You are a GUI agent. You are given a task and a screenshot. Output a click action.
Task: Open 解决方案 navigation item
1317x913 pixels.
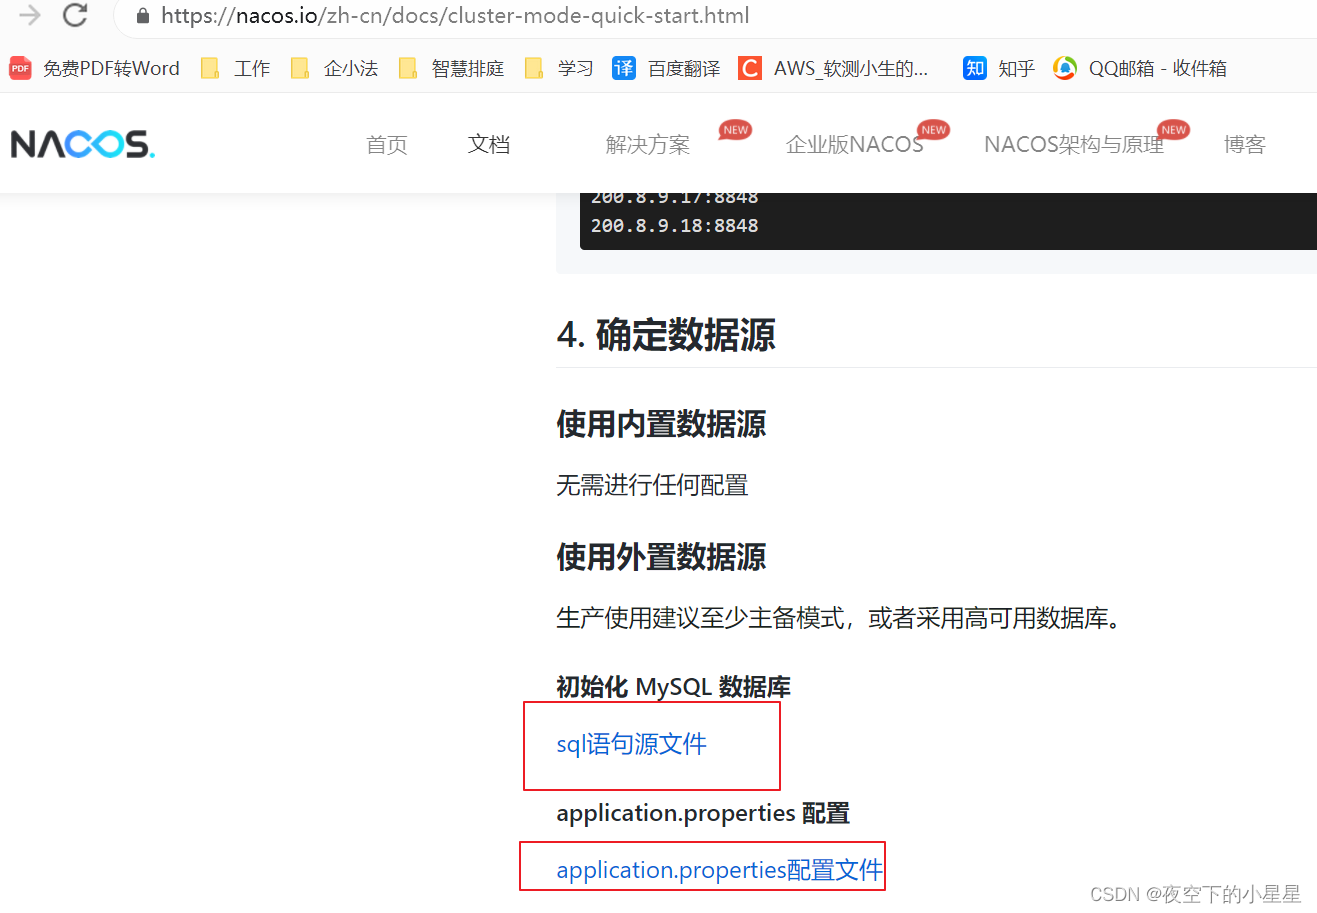[648, 145]
